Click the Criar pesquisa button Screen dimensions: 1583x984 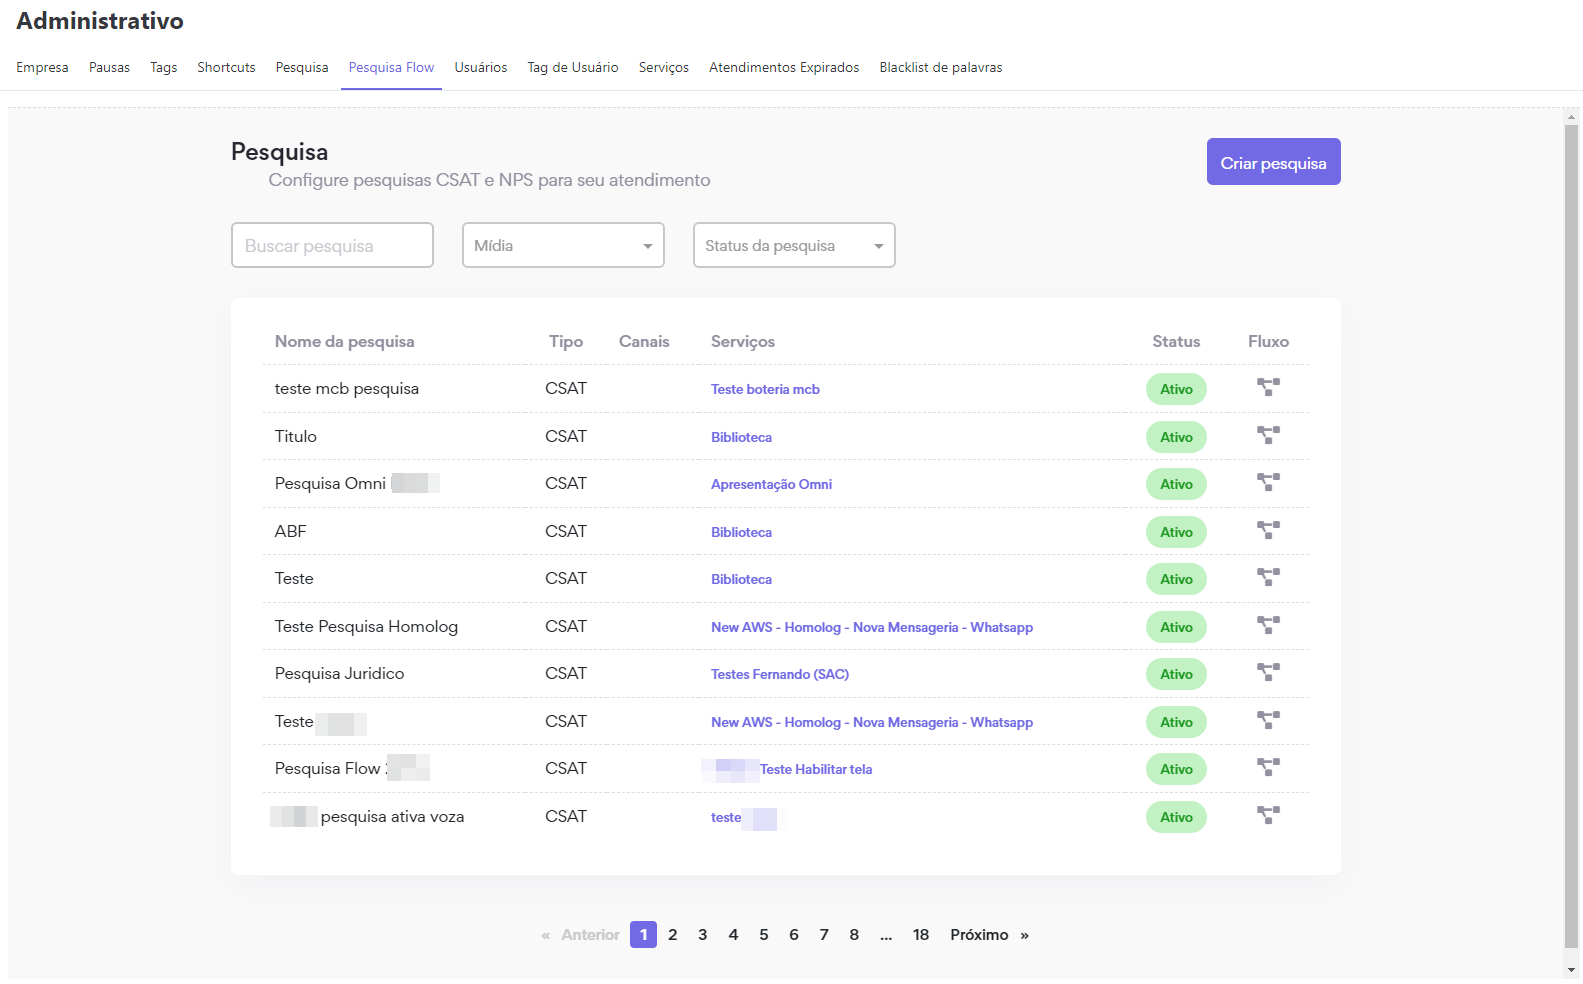point(1273,162)
